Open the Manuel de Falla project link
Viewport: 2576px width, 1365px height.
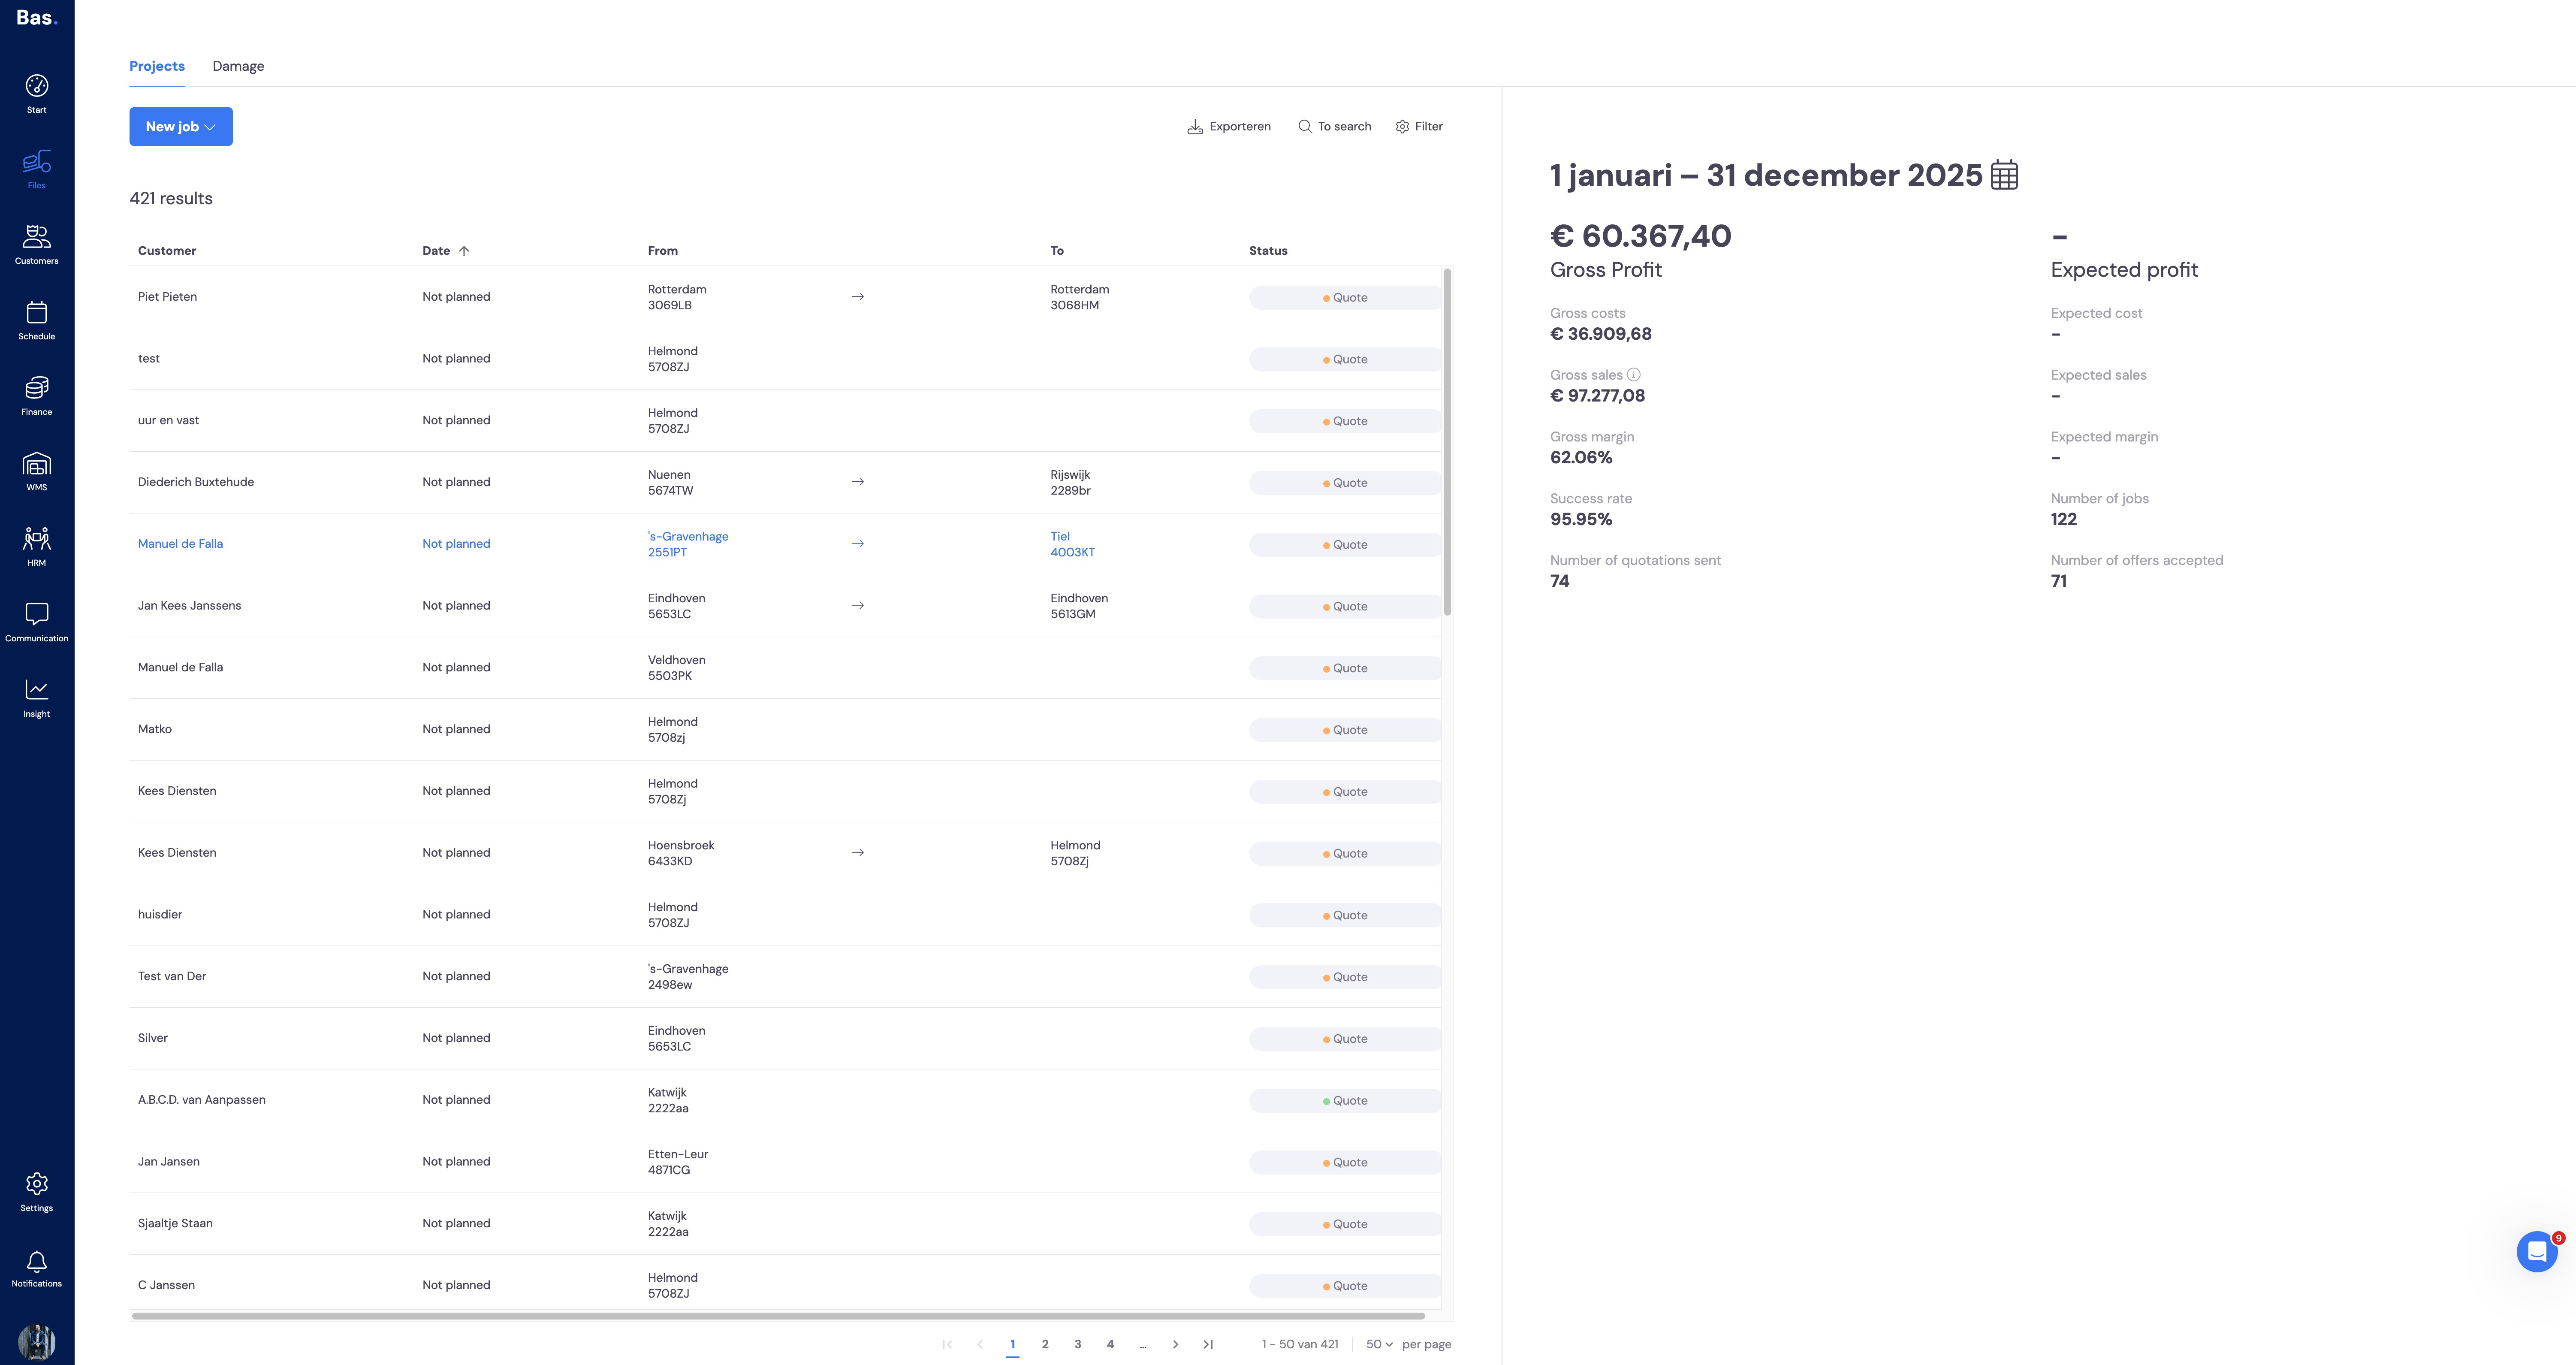point(180,544)
